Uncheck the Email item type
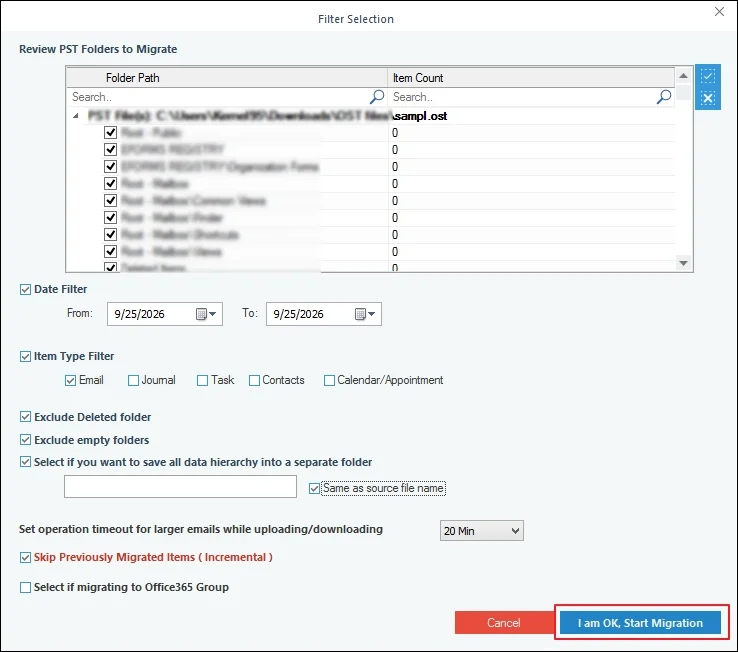 (70, 380)
